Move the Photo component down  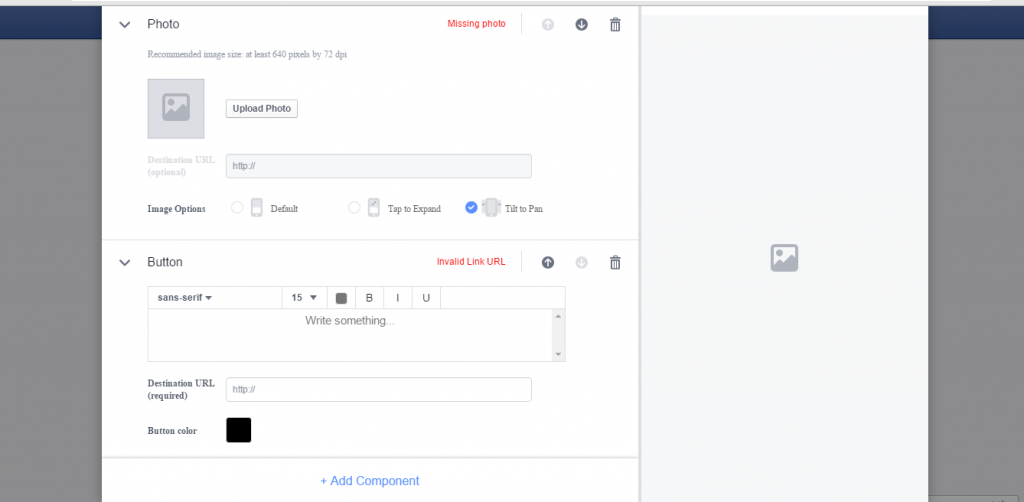tap(581, 24)
